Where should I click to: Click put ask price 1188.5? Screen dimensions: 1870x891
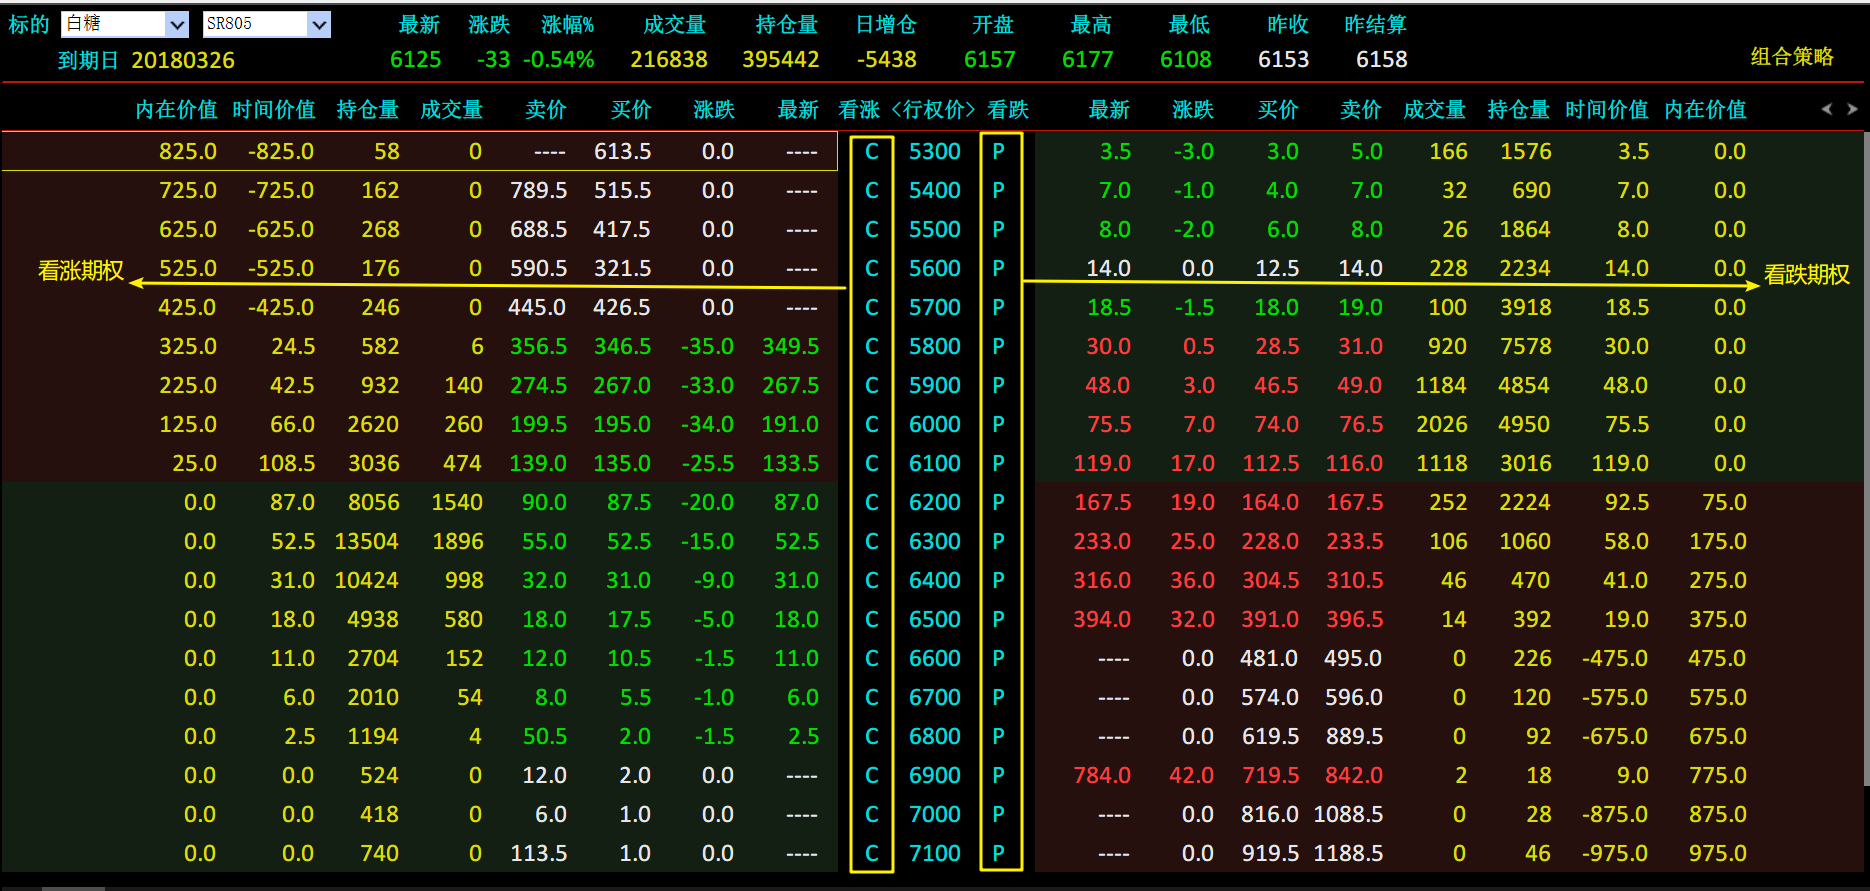pyautogui.click(x=1348, y=854)
